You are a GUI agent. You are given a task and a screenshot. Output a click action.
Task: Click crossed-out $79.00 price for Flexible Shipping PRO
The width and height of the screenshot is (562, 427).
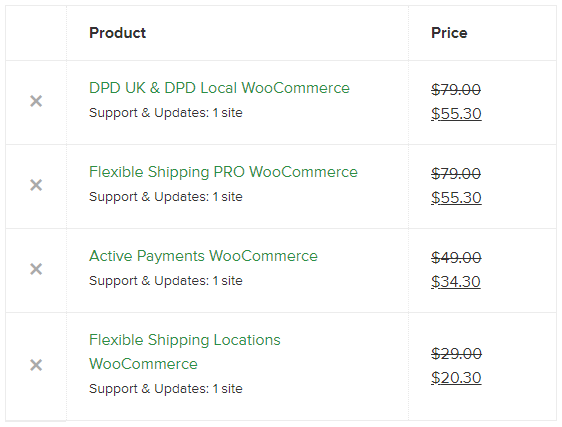[456, 174]
